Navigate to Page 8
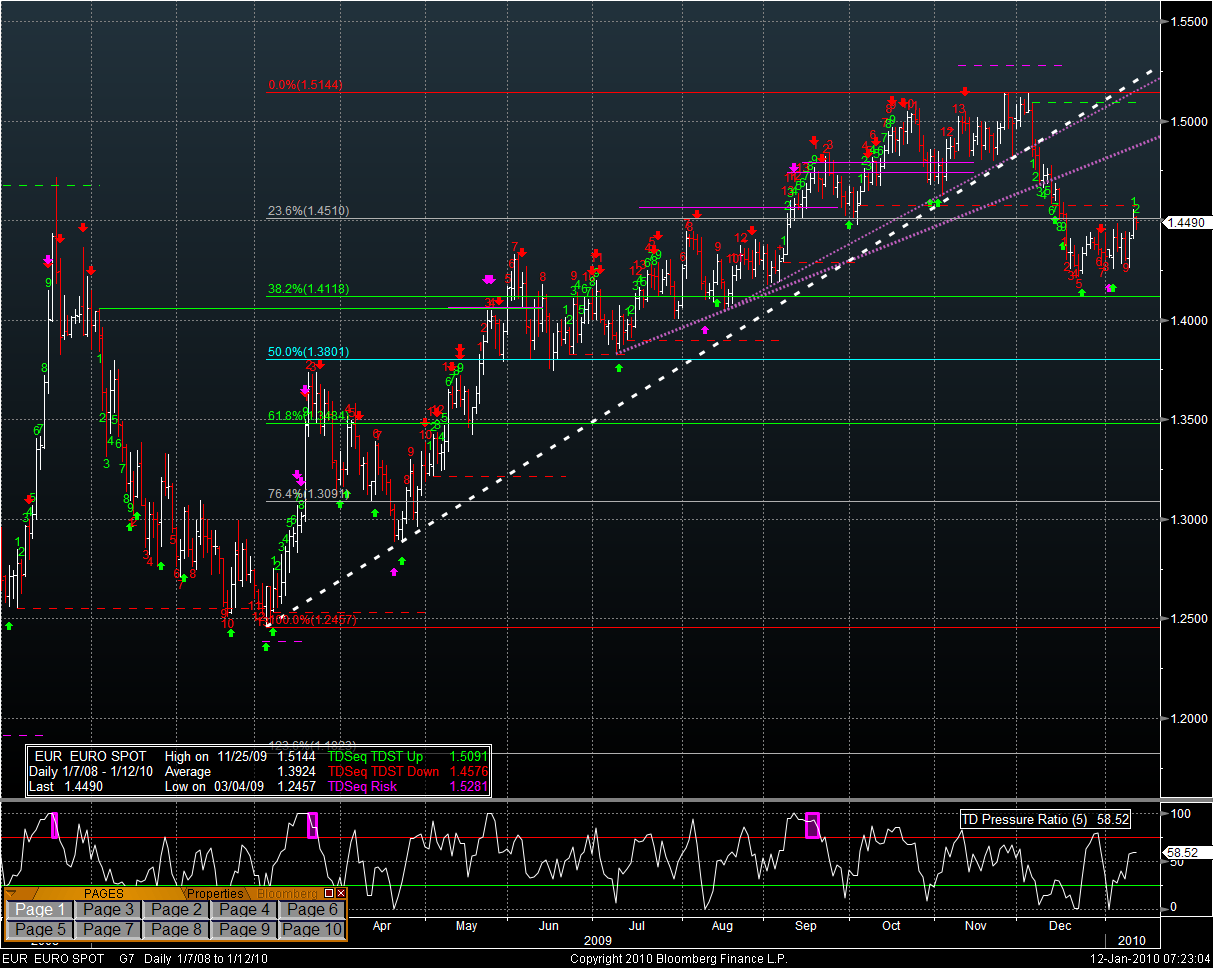Viewport: 1213px width, 968px height. [x=176, y=929]
